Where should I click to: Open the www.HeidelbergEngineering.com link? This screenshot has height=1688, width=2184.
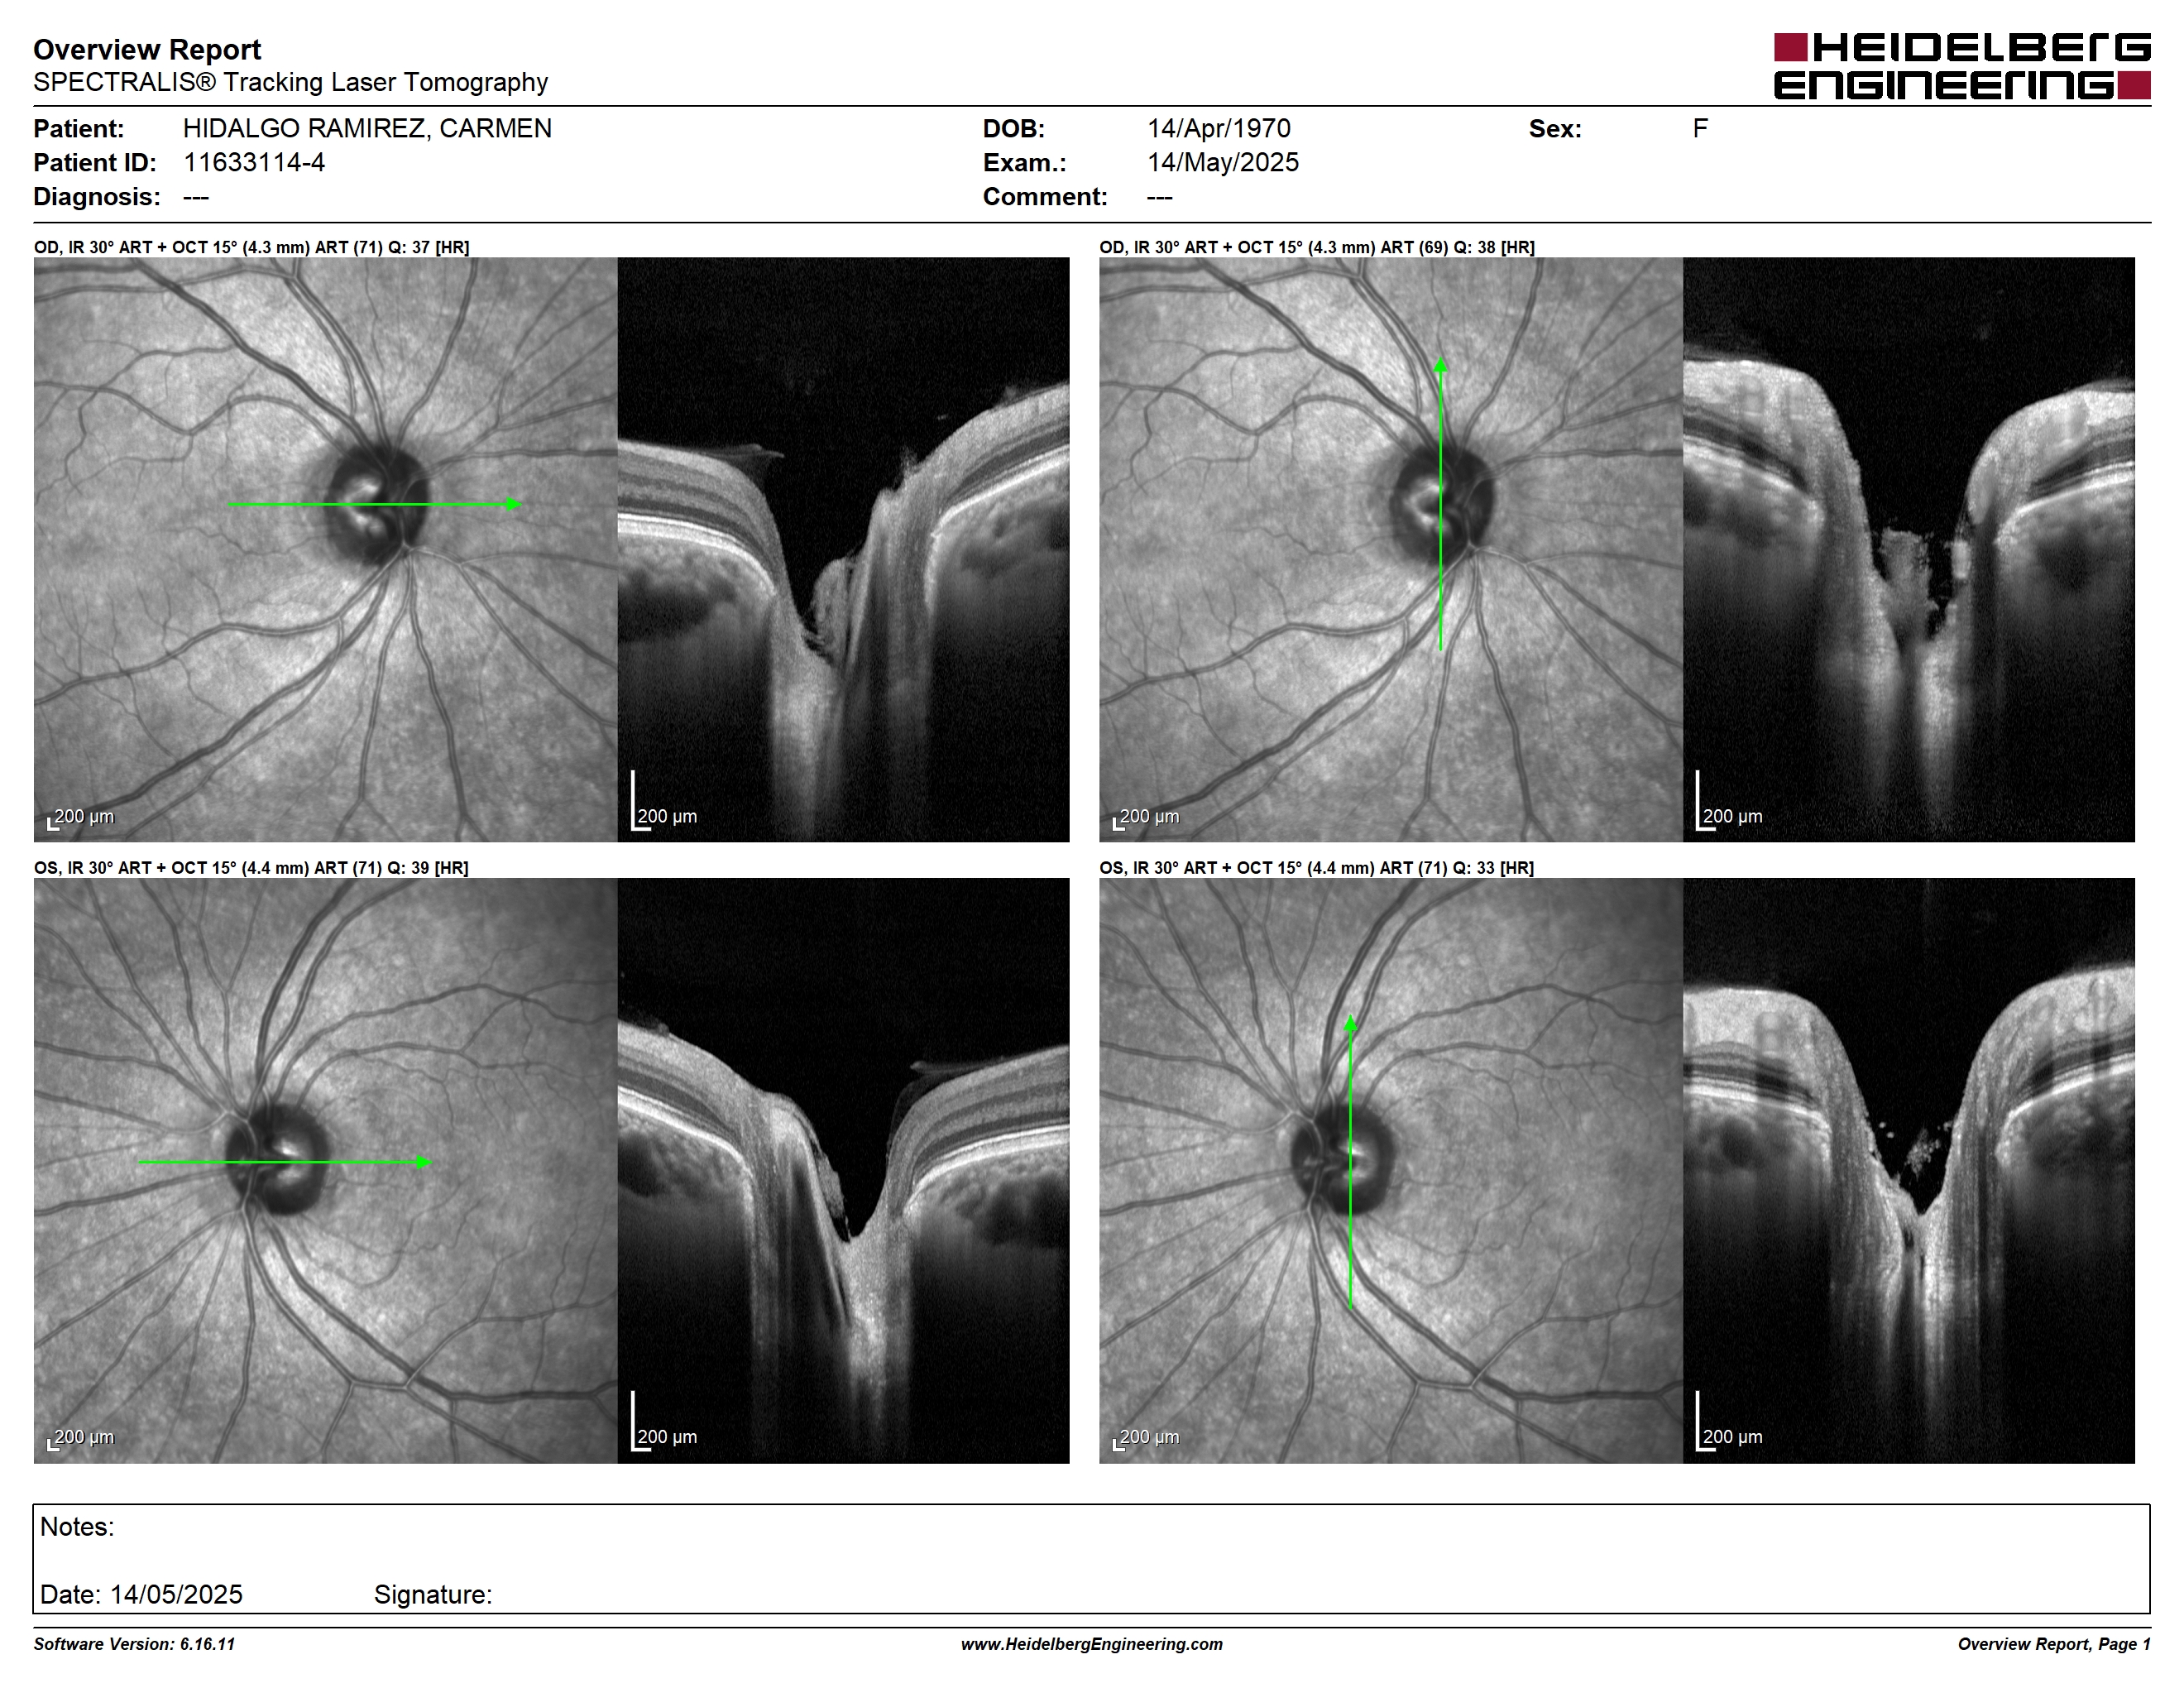coord(1092,1644)
